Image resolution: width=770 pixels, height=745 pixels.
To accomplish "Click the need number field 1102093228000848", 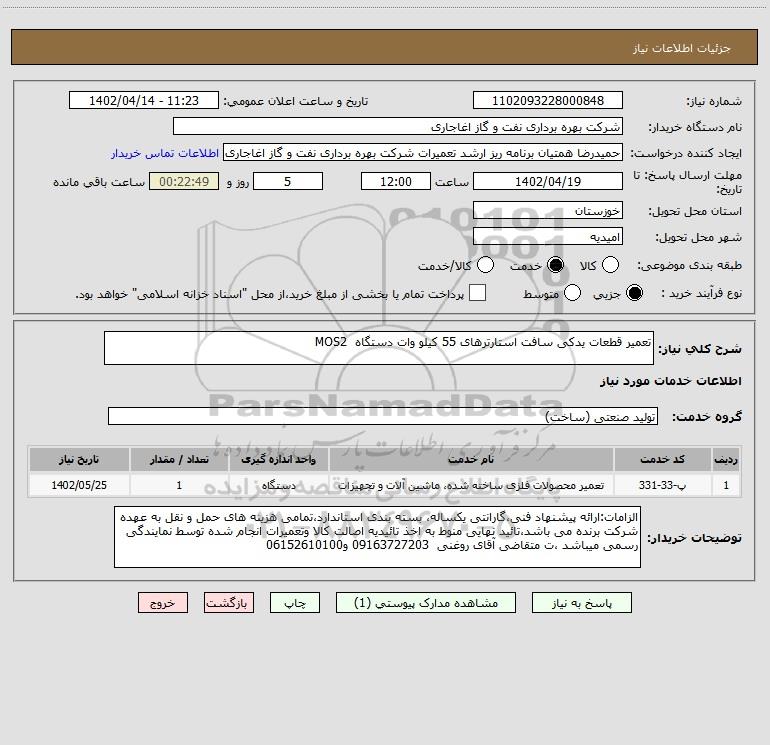I will tap(548, 101).
